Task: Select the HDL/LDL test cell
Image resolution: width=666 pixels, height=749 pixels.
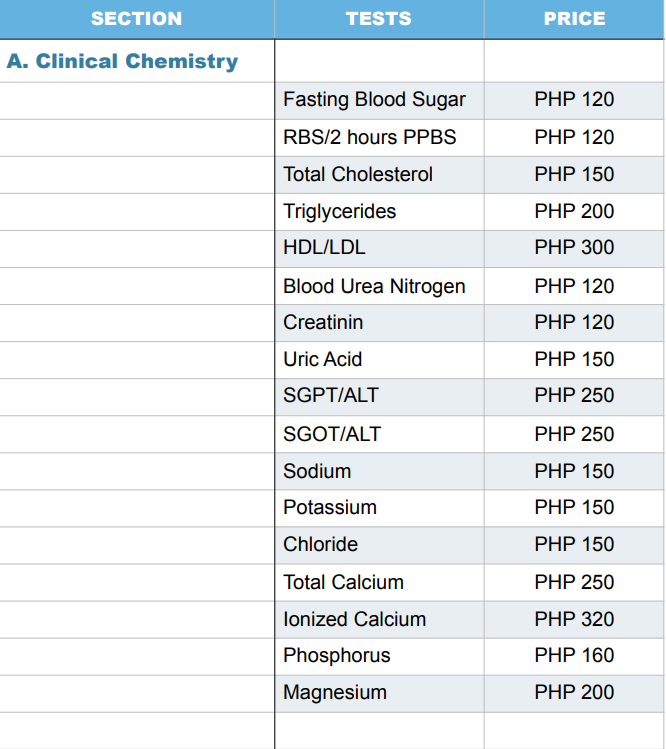Action: point(324,248)
